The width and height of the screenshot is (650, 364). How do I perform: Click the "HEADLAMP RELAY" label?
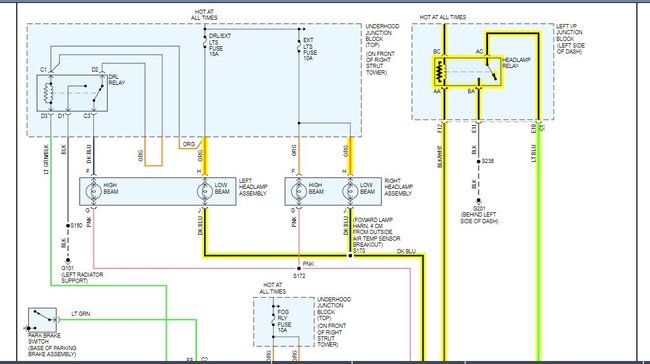tap(517, 63)
